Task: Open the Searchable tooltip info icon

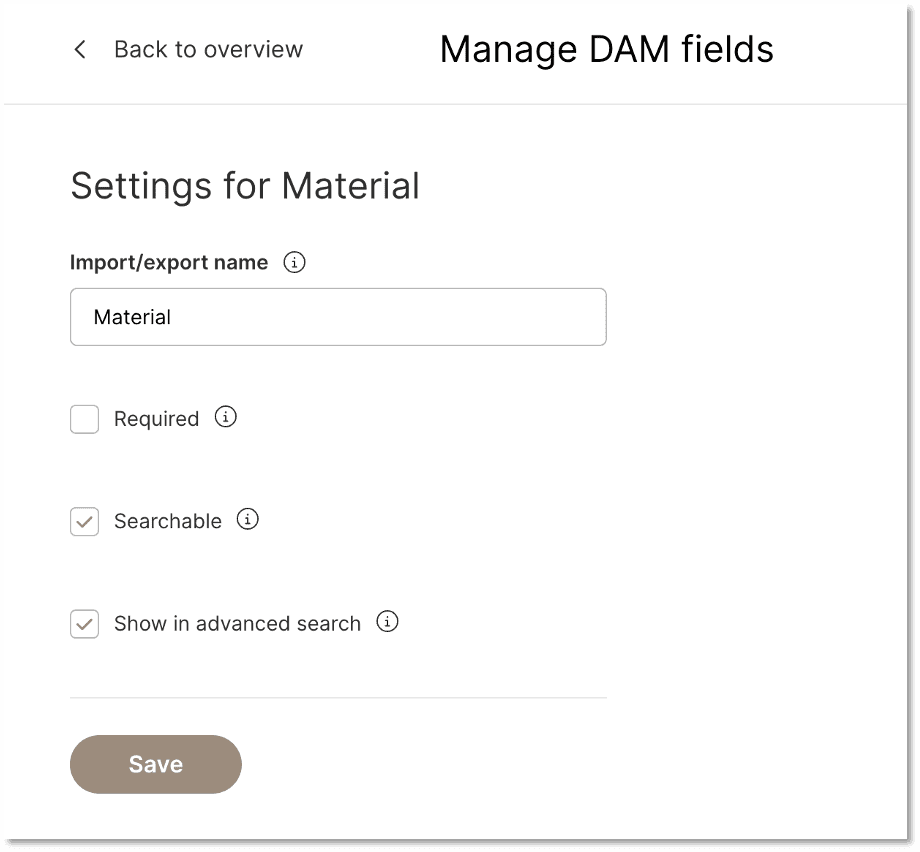Action: point(247,519)
